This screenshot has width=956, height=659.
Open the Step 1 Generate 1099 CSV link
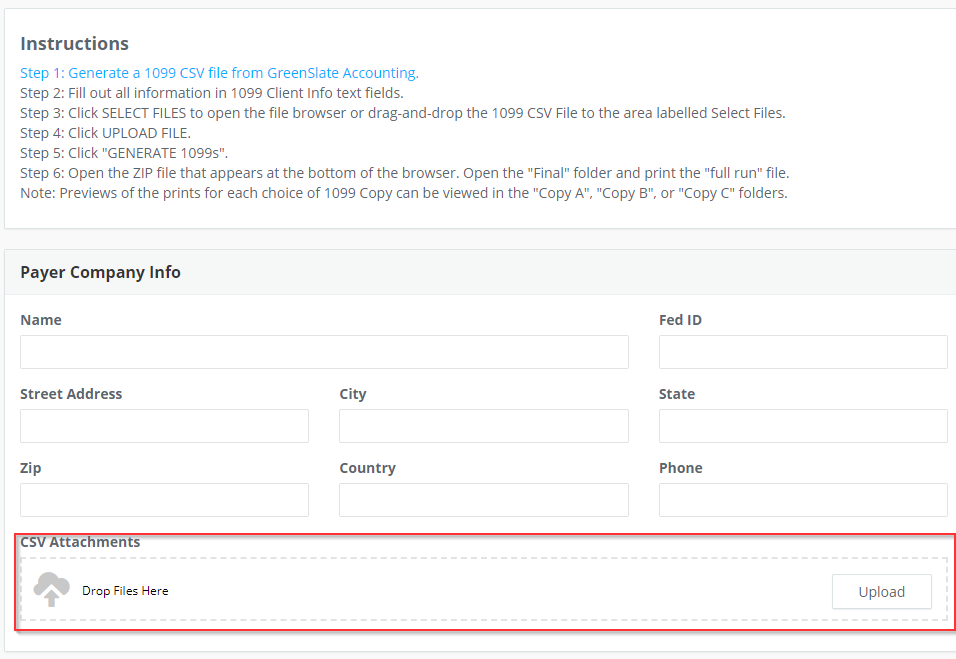(x=219, y=73)
